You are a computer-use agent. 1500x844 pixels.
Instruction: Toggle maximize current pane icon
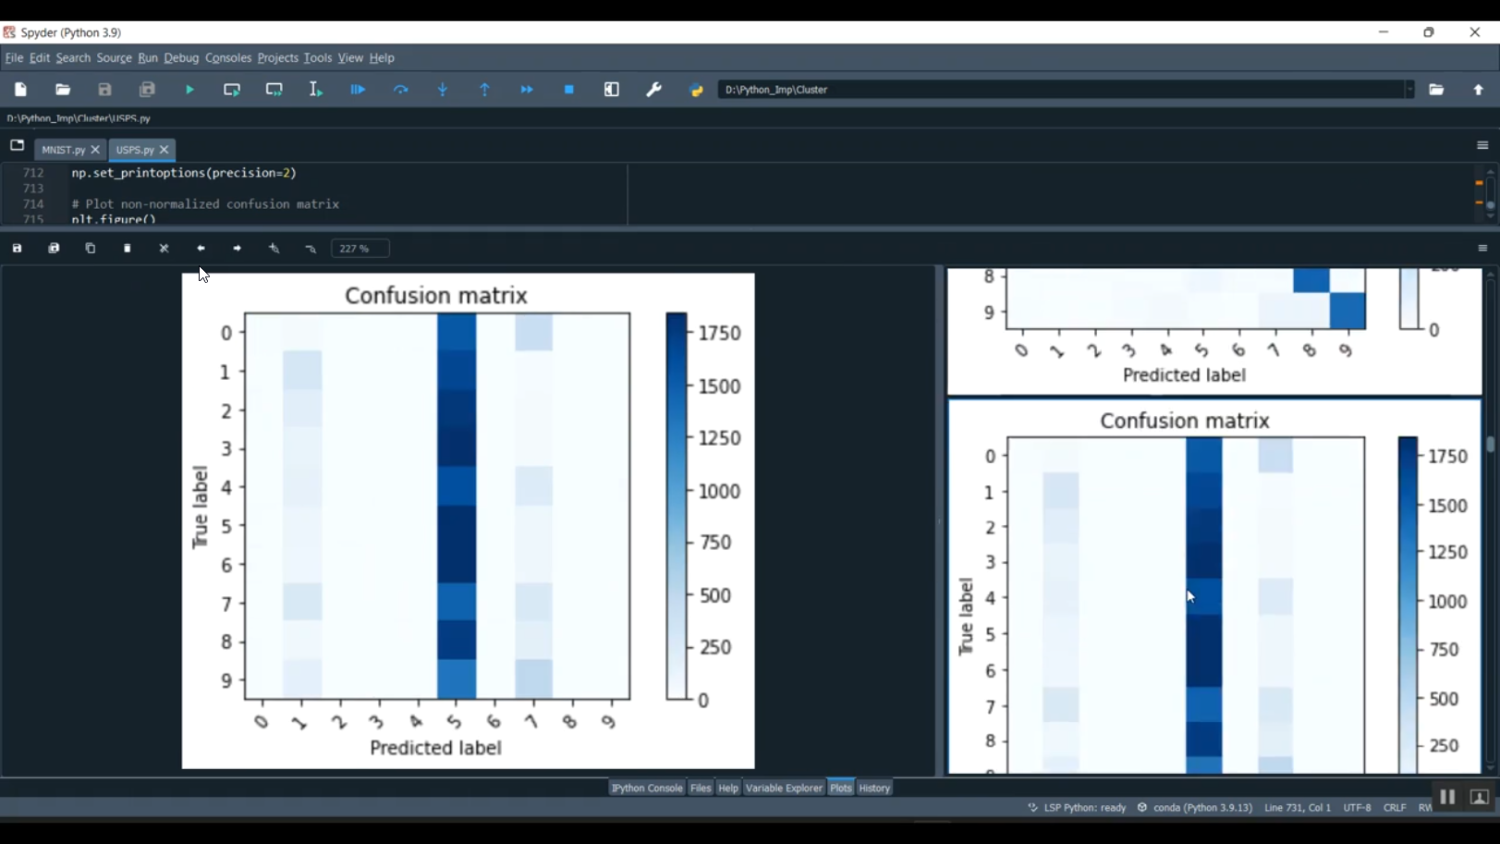click(x=611, y=90)
